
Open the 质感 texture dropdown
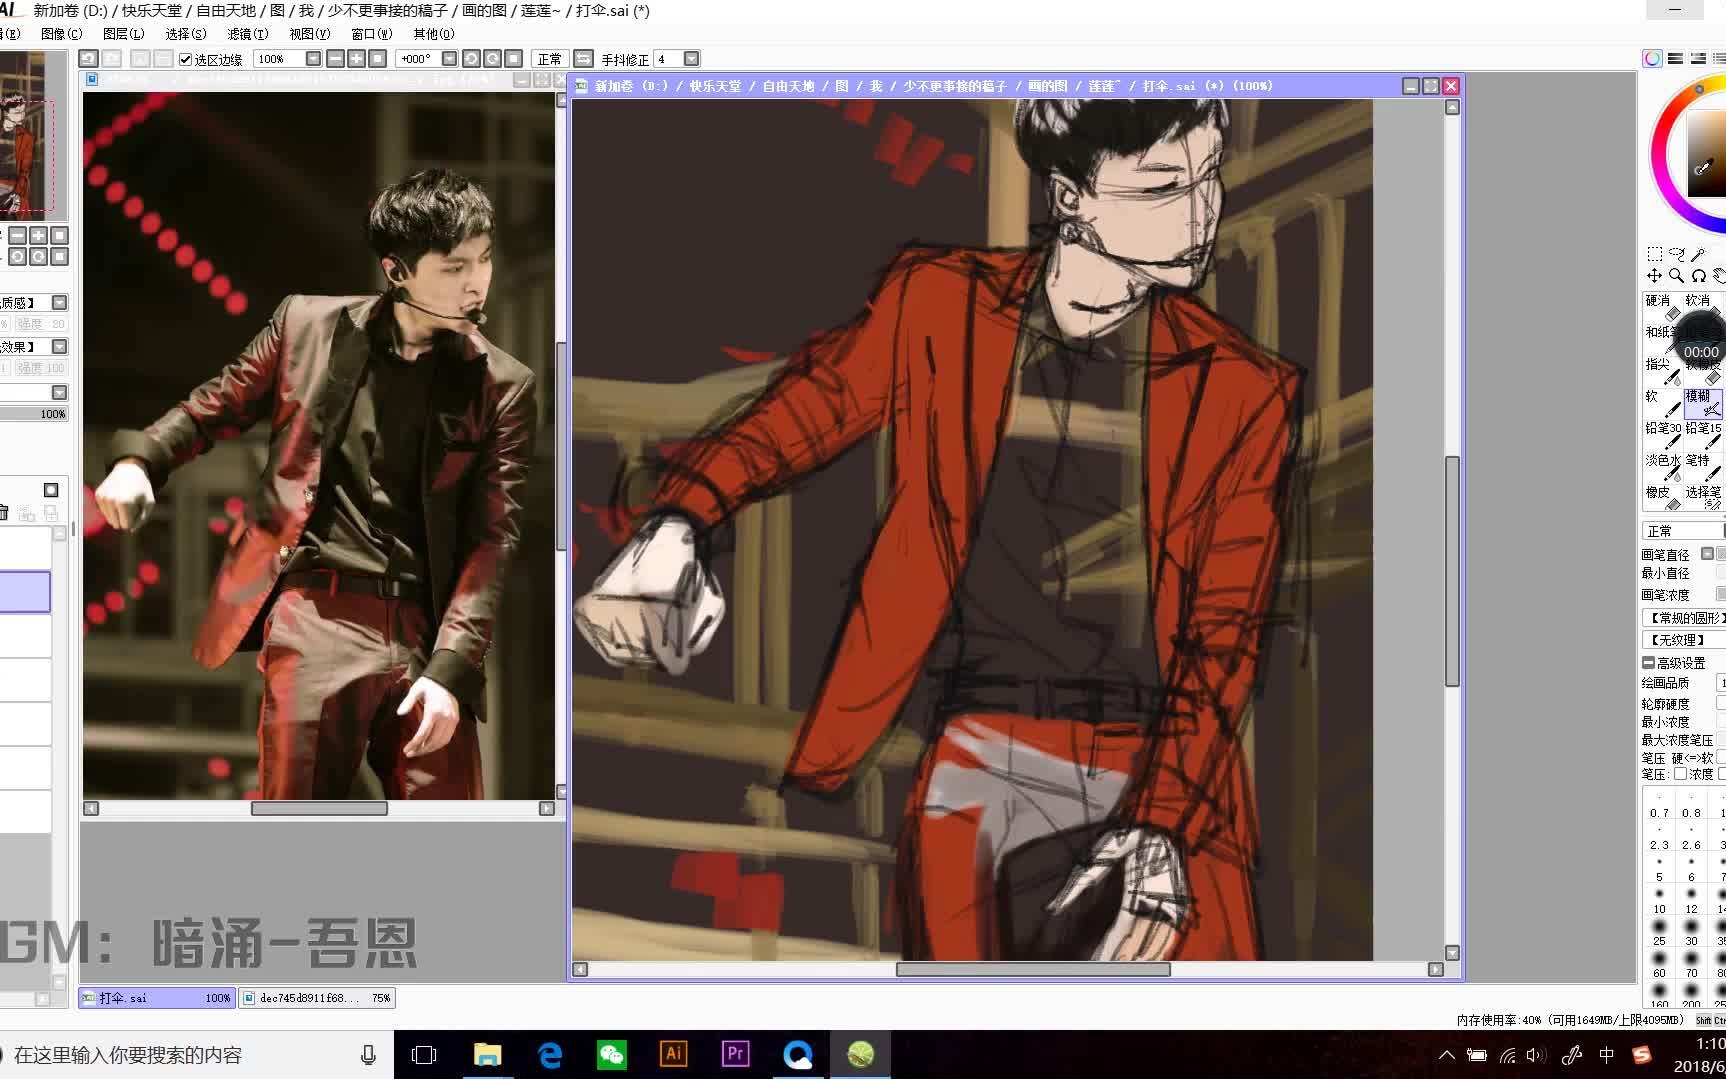60,302
